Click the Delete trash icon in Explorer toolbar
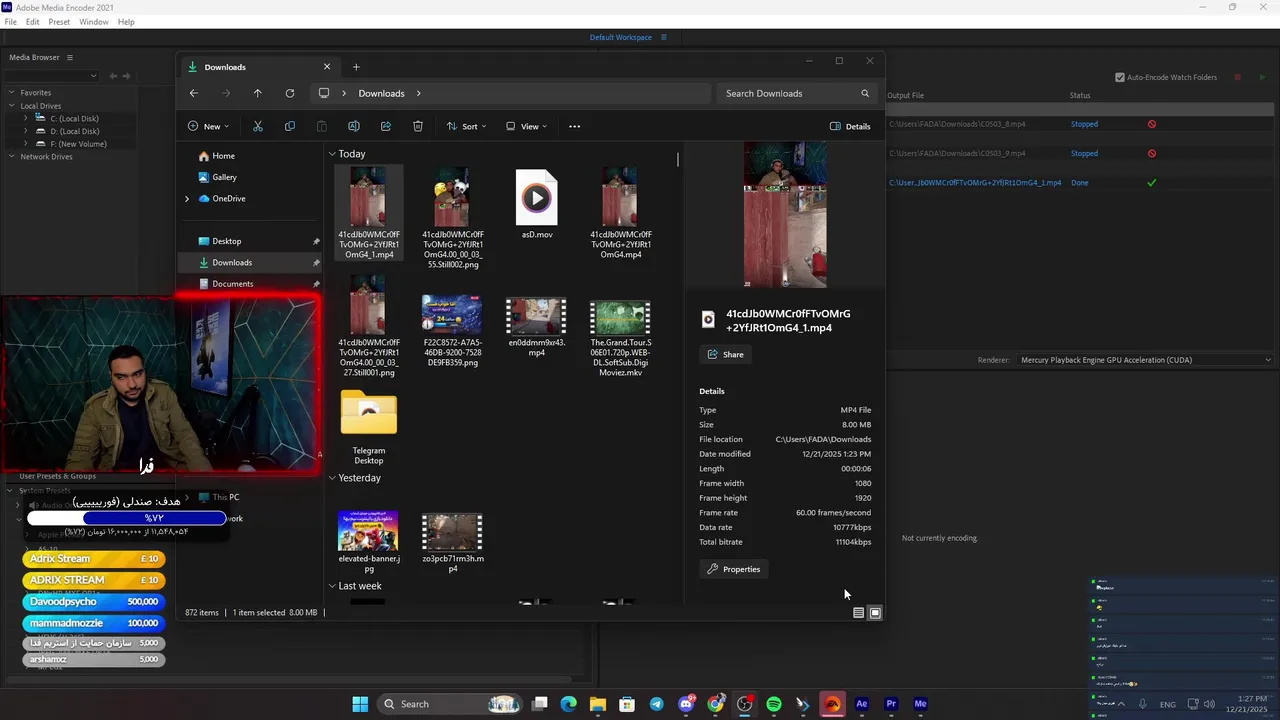Viewport: 1280px width, 720px height. coord(418,126)
